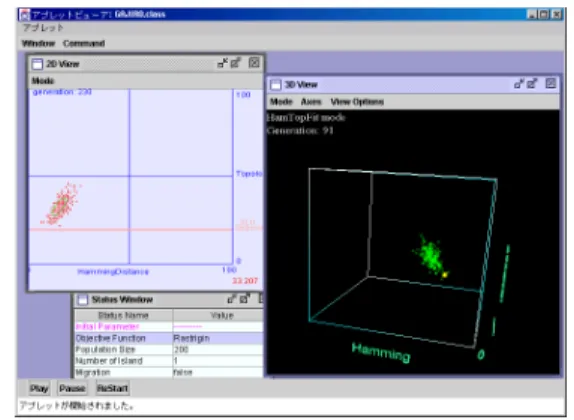Iconify the Status Window panel
Viewport: 574px width, 420px height.
(231, 299)
